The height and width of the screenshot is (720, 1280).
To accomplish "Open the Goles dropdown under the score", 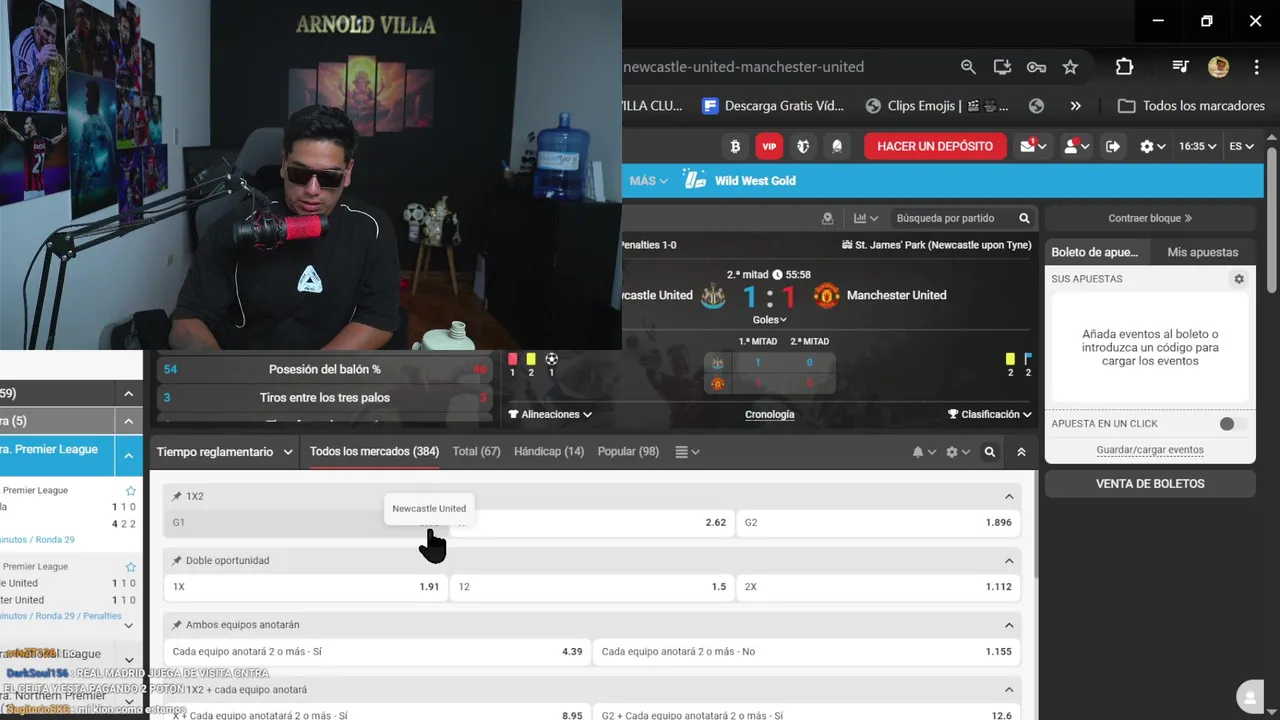I will [769, 320].
